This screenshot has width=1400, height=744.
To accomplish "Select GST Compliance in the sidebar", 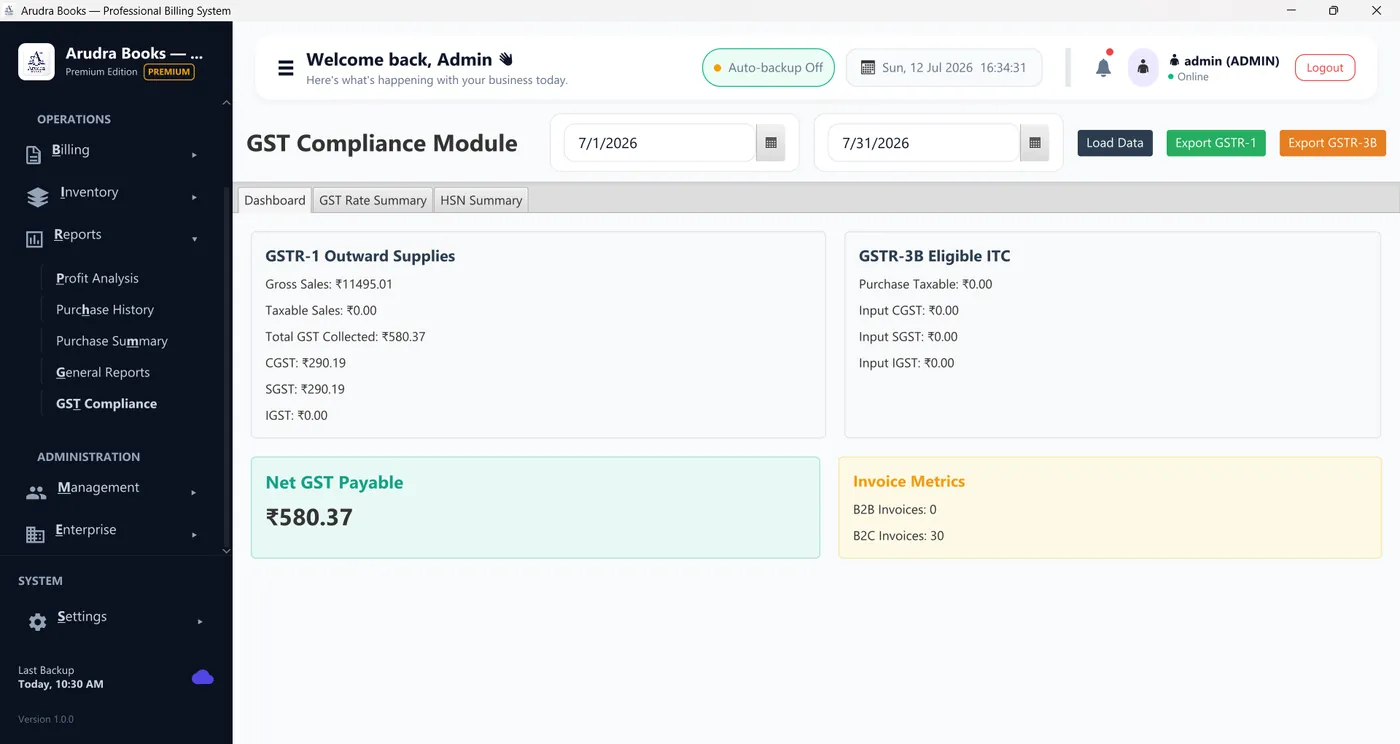I will pyautogui.click(x=106, y=404).
